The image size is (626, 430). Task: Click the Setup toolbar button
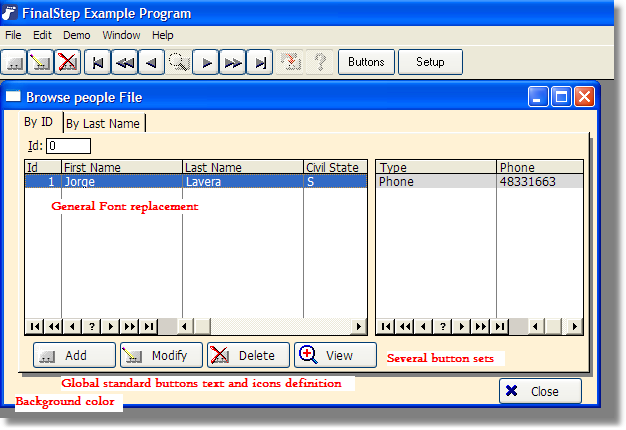430,62
